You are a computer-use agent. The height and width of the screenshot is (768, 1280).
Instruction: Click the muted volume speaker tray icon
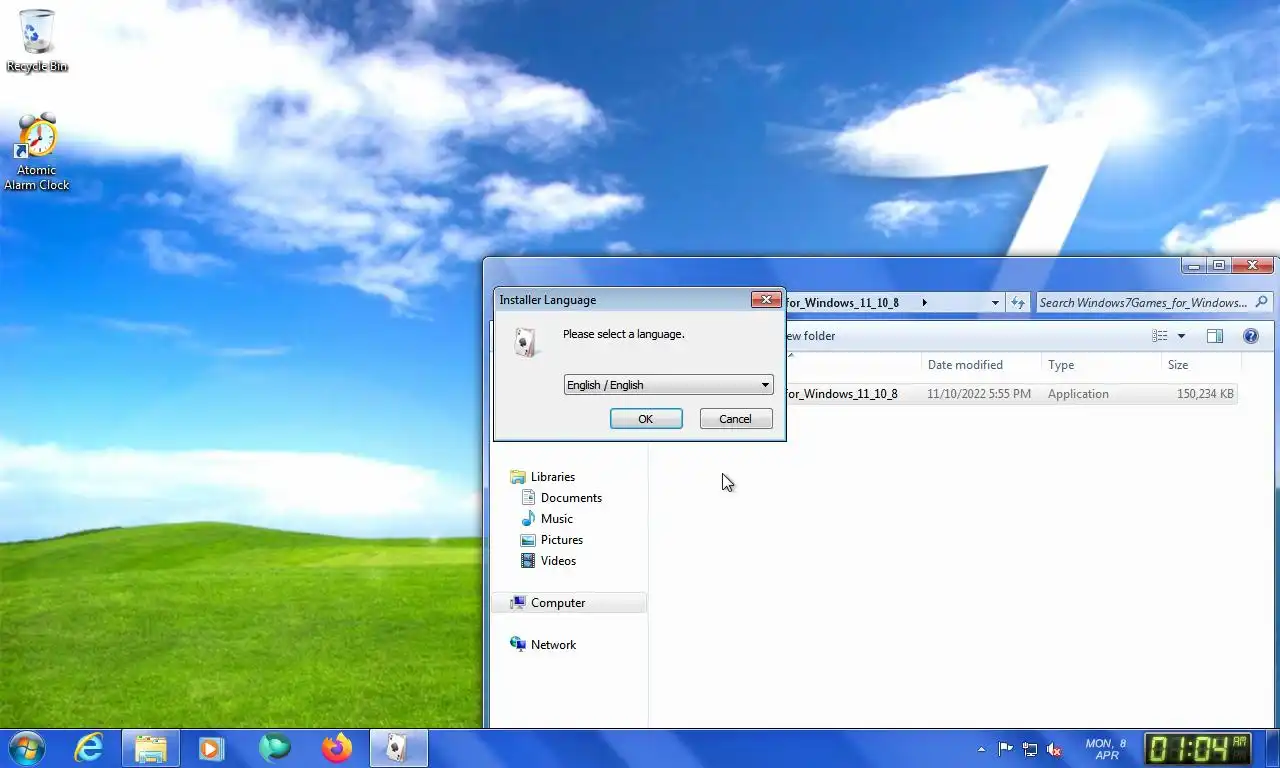[1053, 749]
